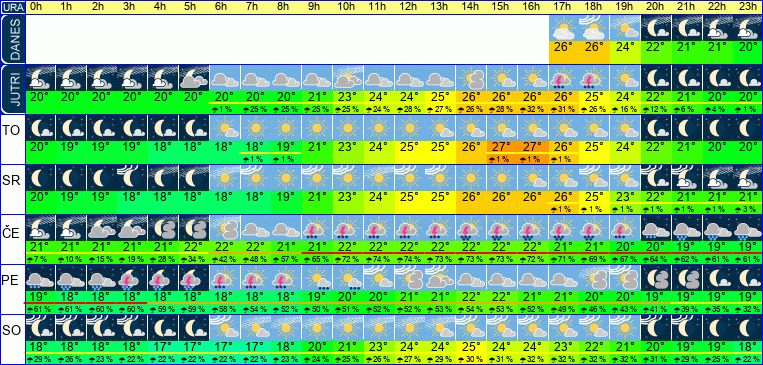763x365 pixels.
Task: Select the JUTRI day label
Action: point(13,90)
